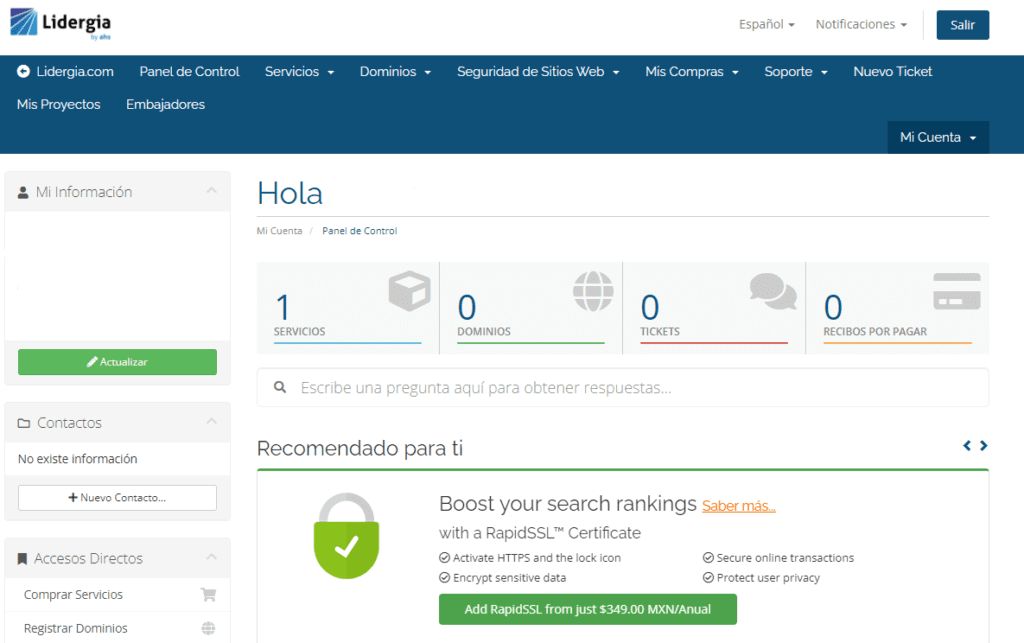Open Nuevo Ticket menu item
1024x643 pixels.
click(x=892, y=72)
